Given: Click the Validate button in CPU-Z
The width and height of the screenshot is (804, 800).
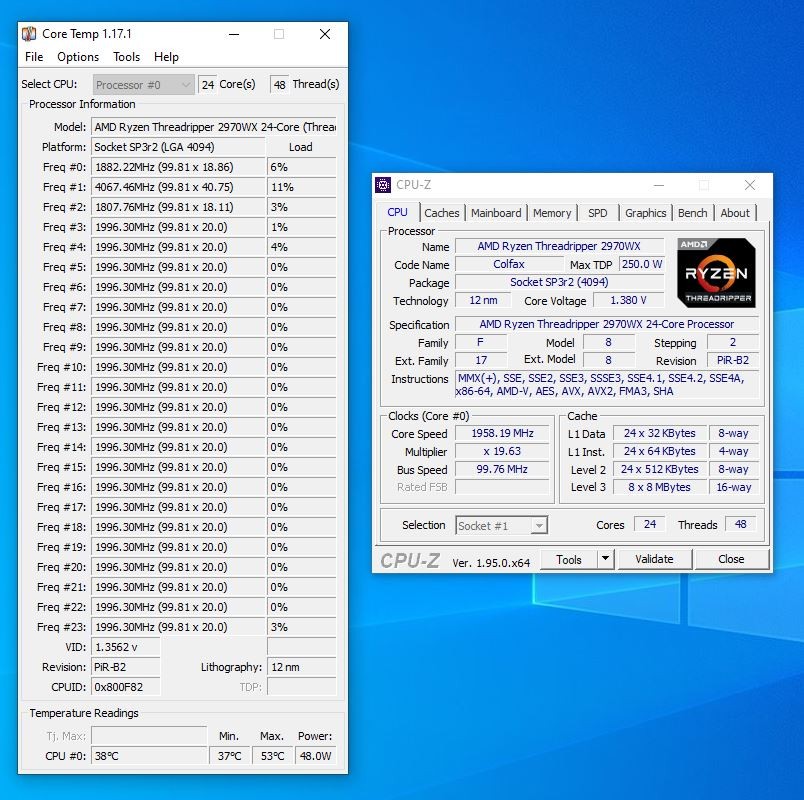Looking at the screenshot, I should (x=654, y=559).
